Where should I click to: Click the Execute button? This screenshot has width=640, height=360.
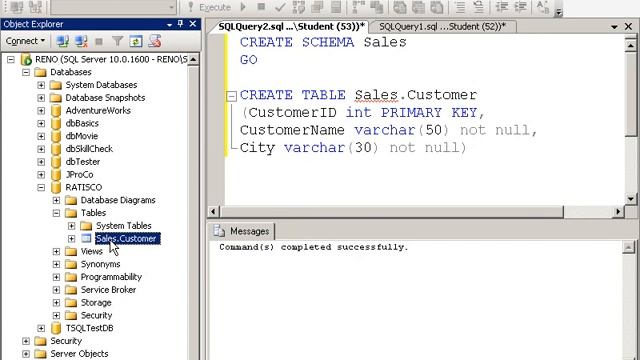[209, 7]
